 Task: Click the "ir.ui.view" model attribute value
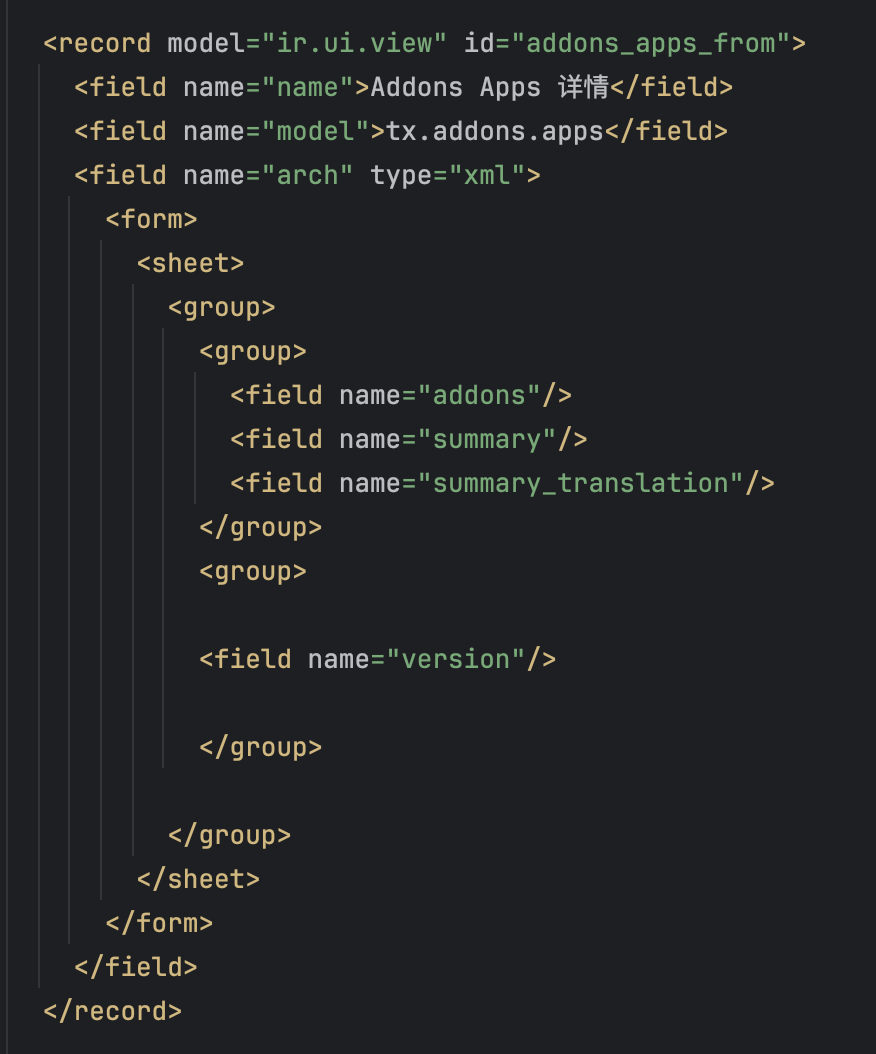pos(354,44)
